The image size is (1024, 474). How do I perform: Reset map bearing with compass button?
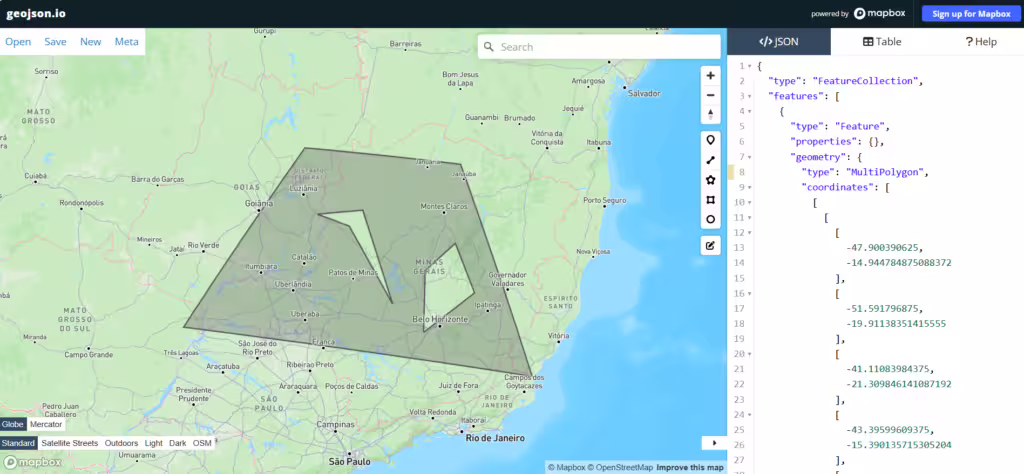710,114
